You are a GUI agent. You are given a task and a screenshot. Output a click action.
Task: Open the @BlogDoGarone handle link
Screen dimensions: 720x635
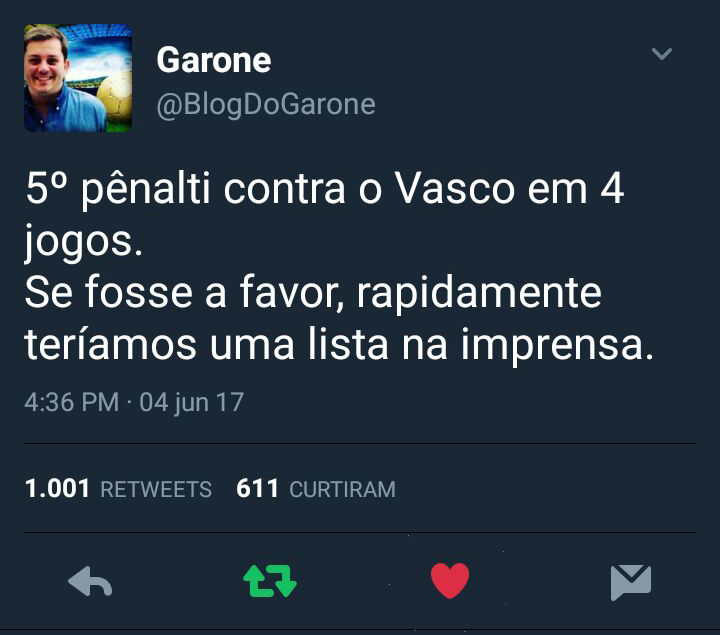266,105
